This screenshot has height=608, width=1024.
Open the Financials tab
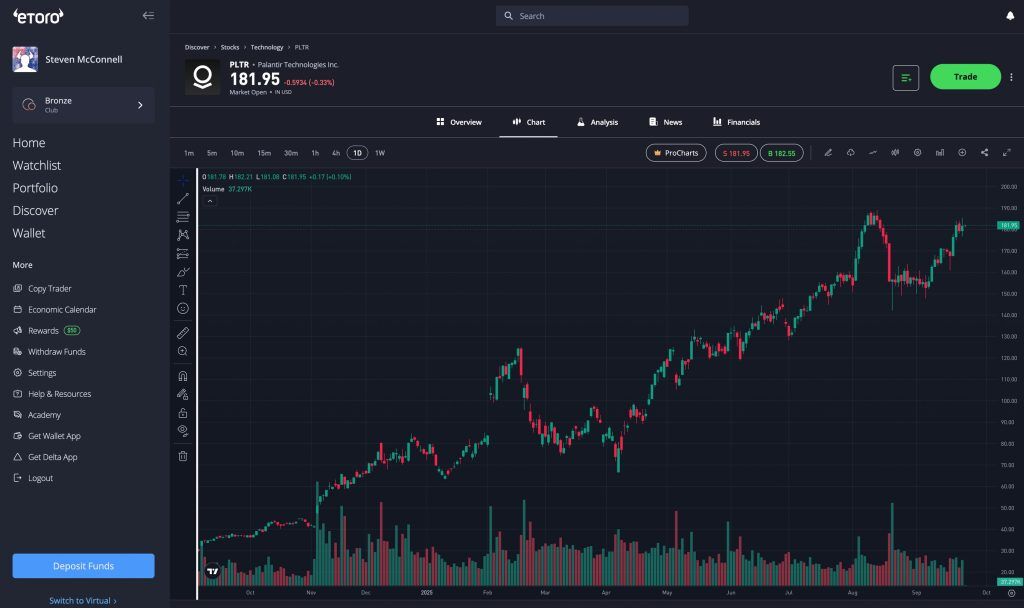click(x=737, y=122)
